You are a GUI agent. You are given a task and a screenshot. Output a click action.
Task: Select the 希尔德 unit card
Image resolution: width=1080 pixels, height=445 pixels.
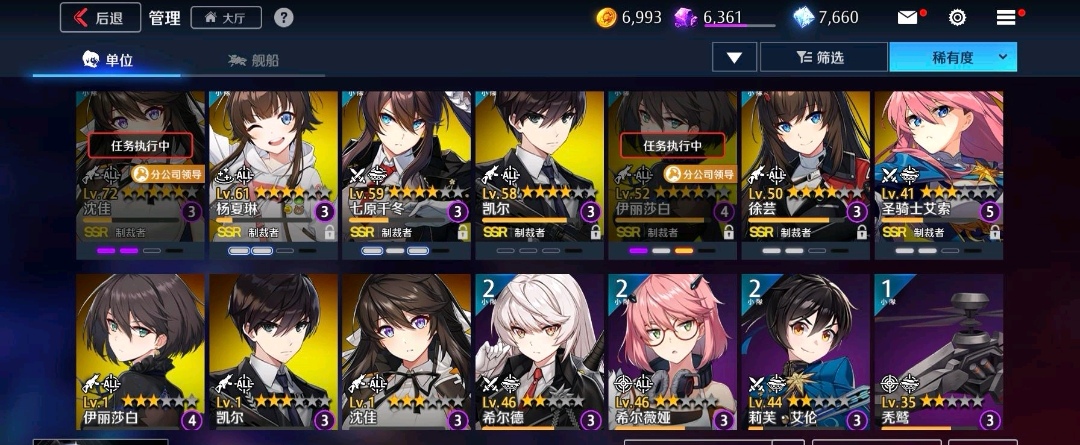[539, 352]
